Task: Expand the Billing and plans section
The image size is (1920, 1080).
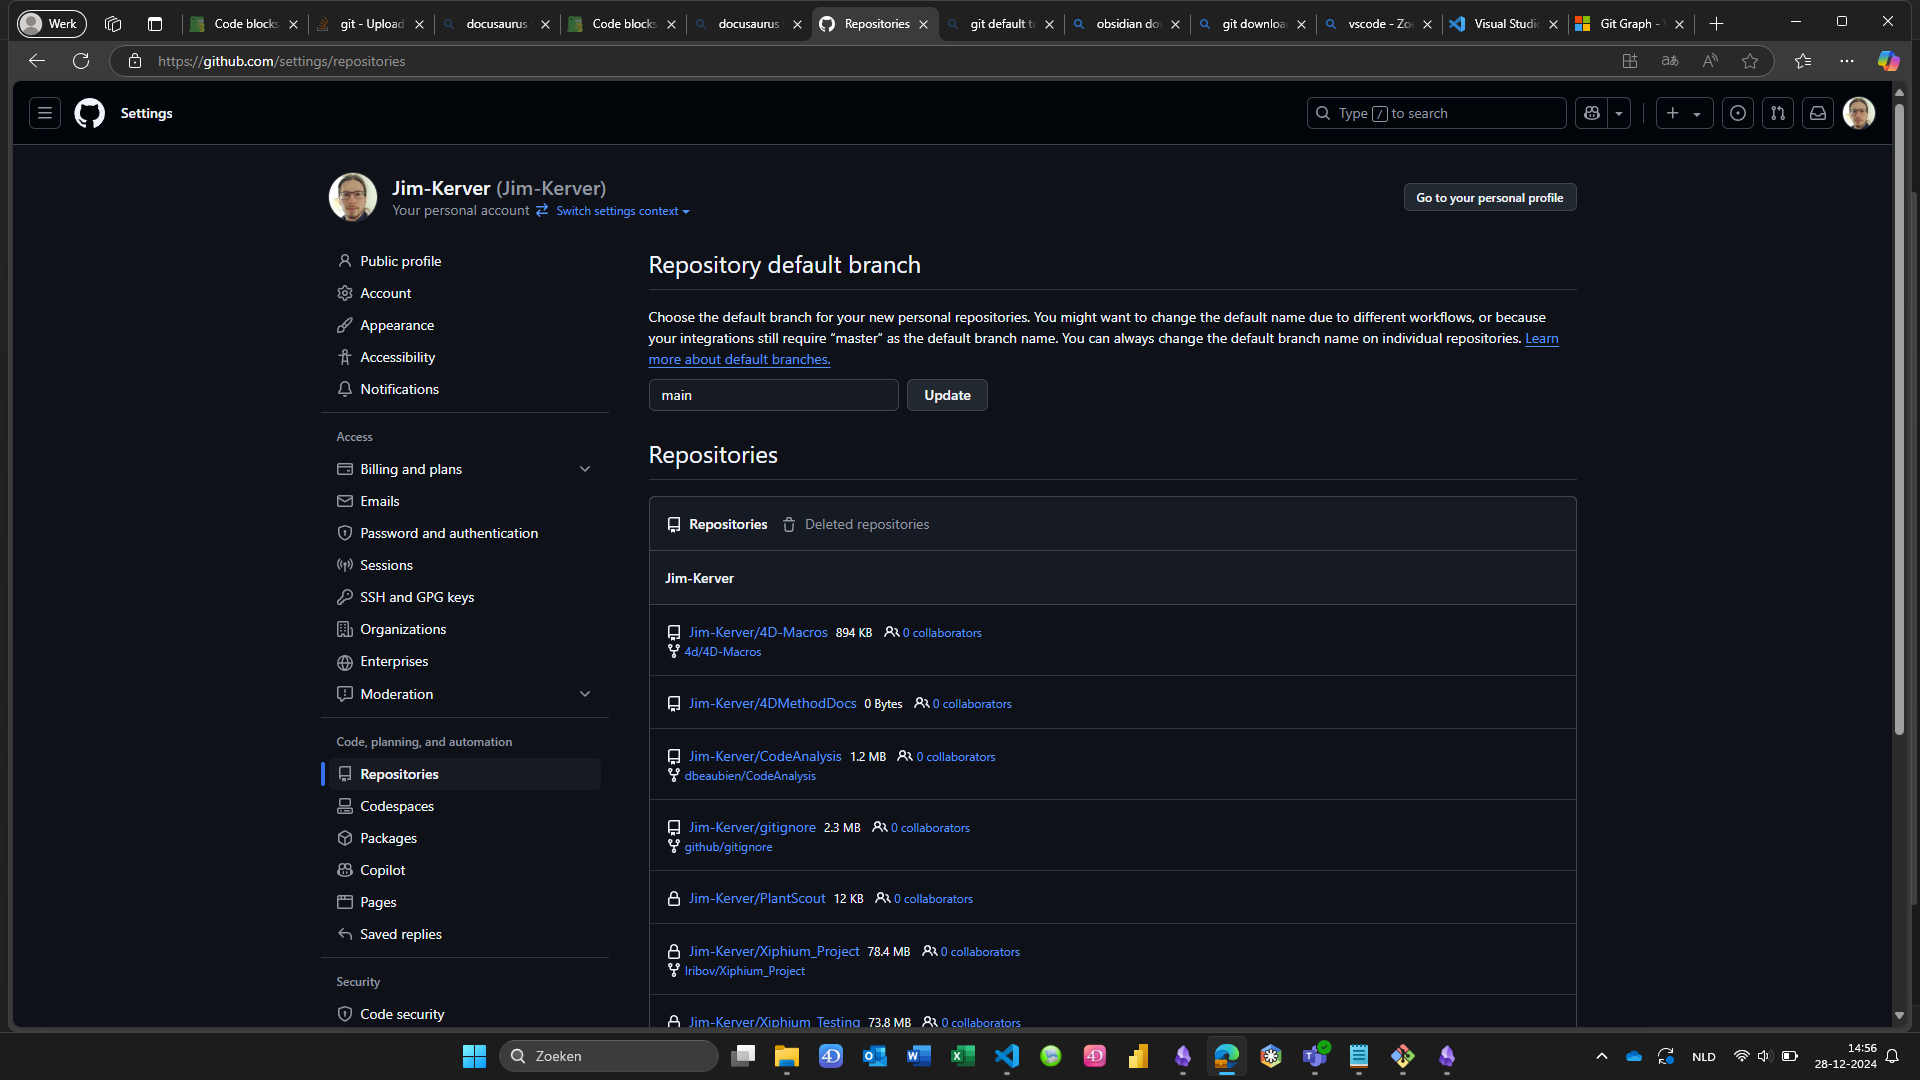Action: 585,469
